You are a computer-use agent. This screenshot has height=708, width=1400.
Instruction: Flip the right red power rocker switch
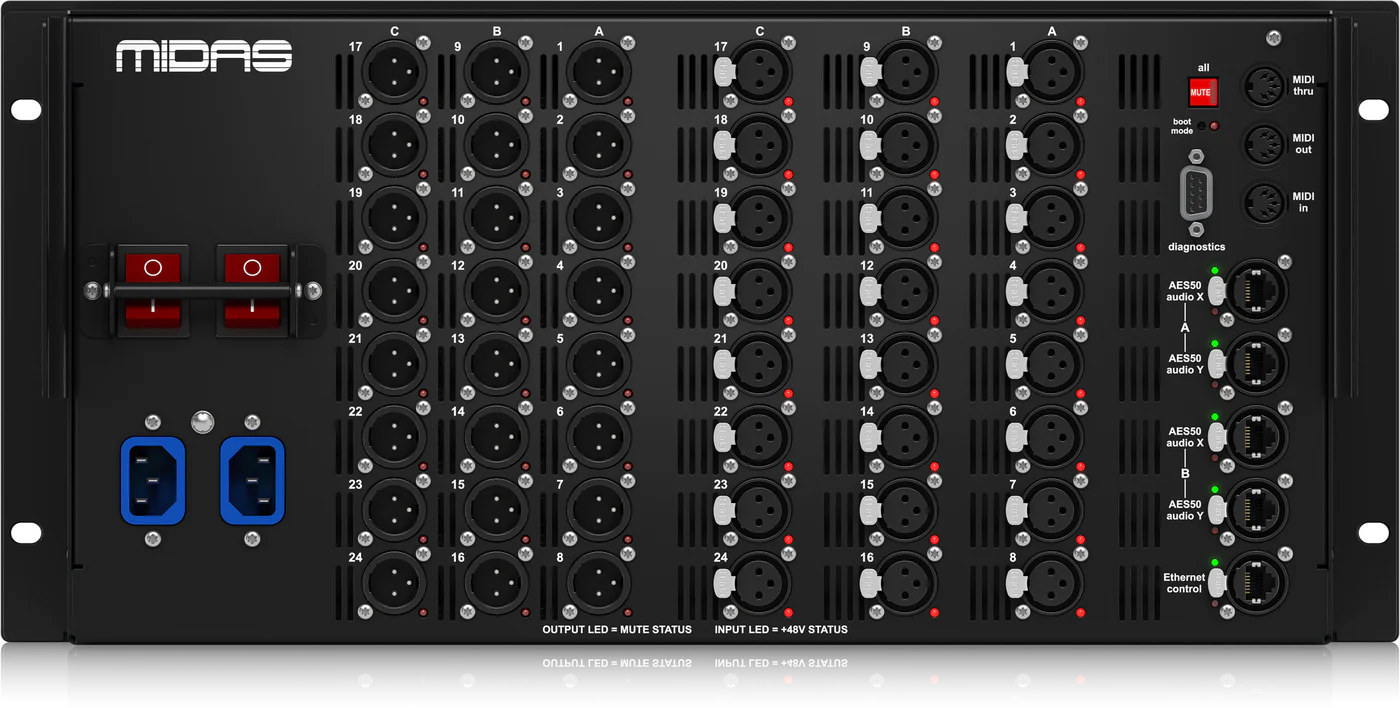pos(250,290)
